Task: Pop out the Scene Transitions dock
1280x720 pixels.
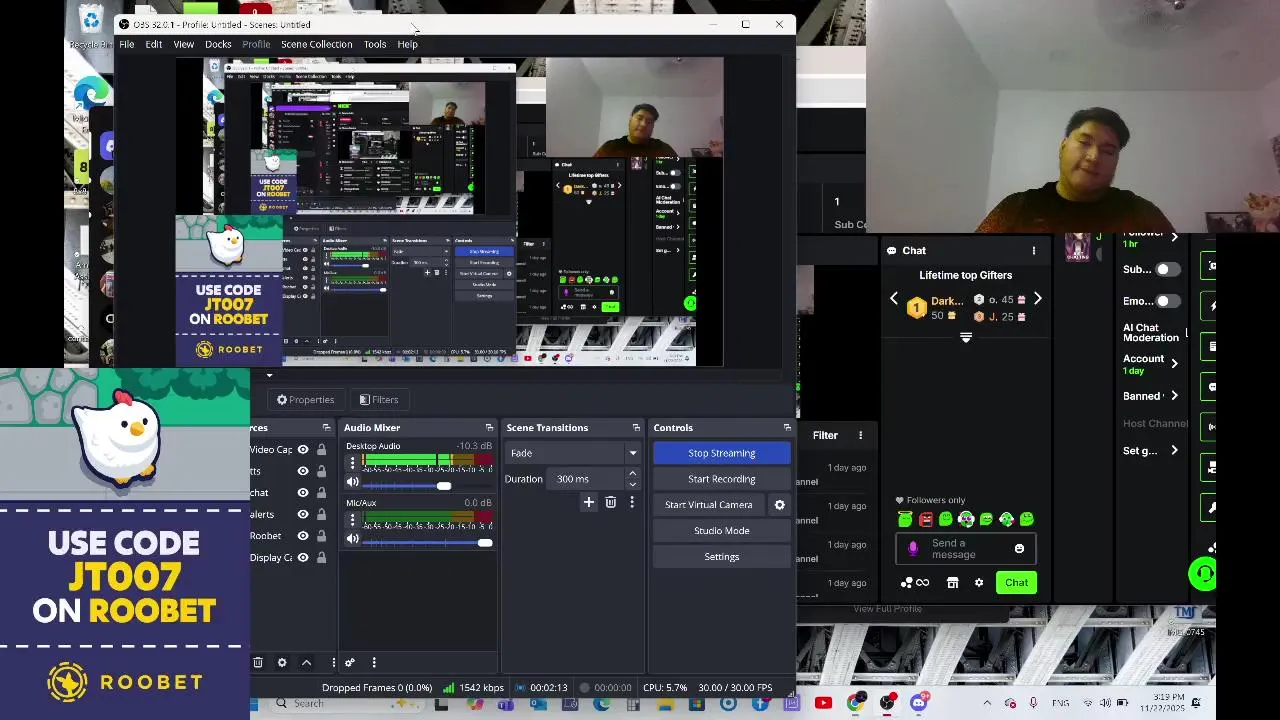Action: point(636,428)
